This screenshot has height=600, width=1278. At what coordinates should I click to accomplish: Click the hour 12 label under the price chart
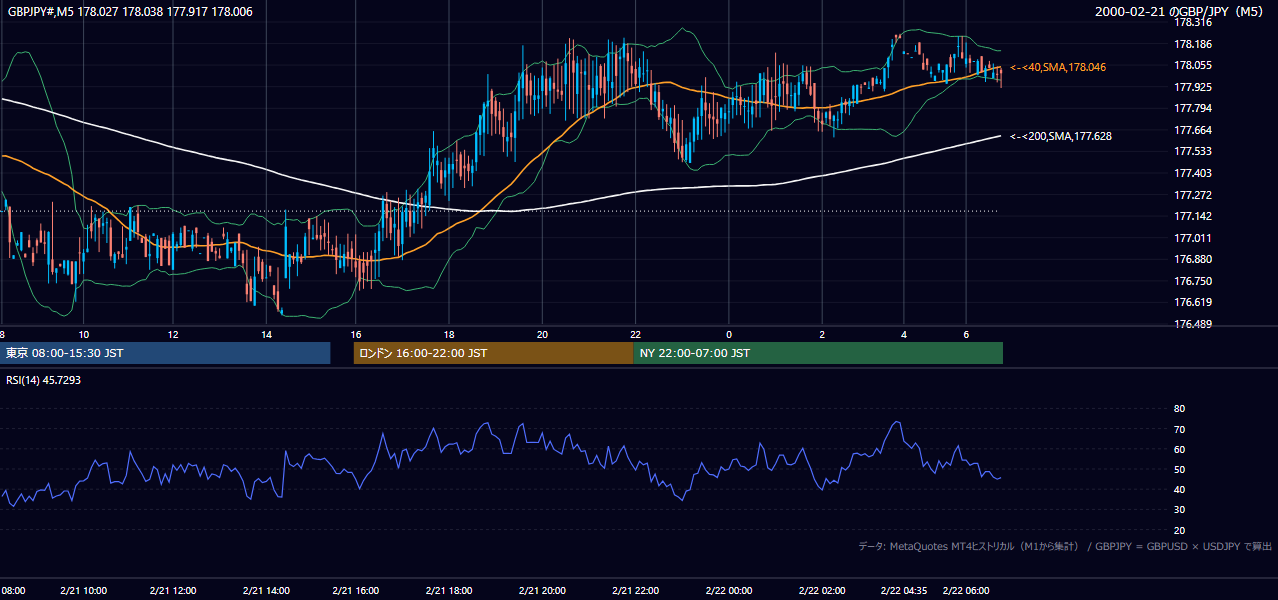[x=173, y=334]
